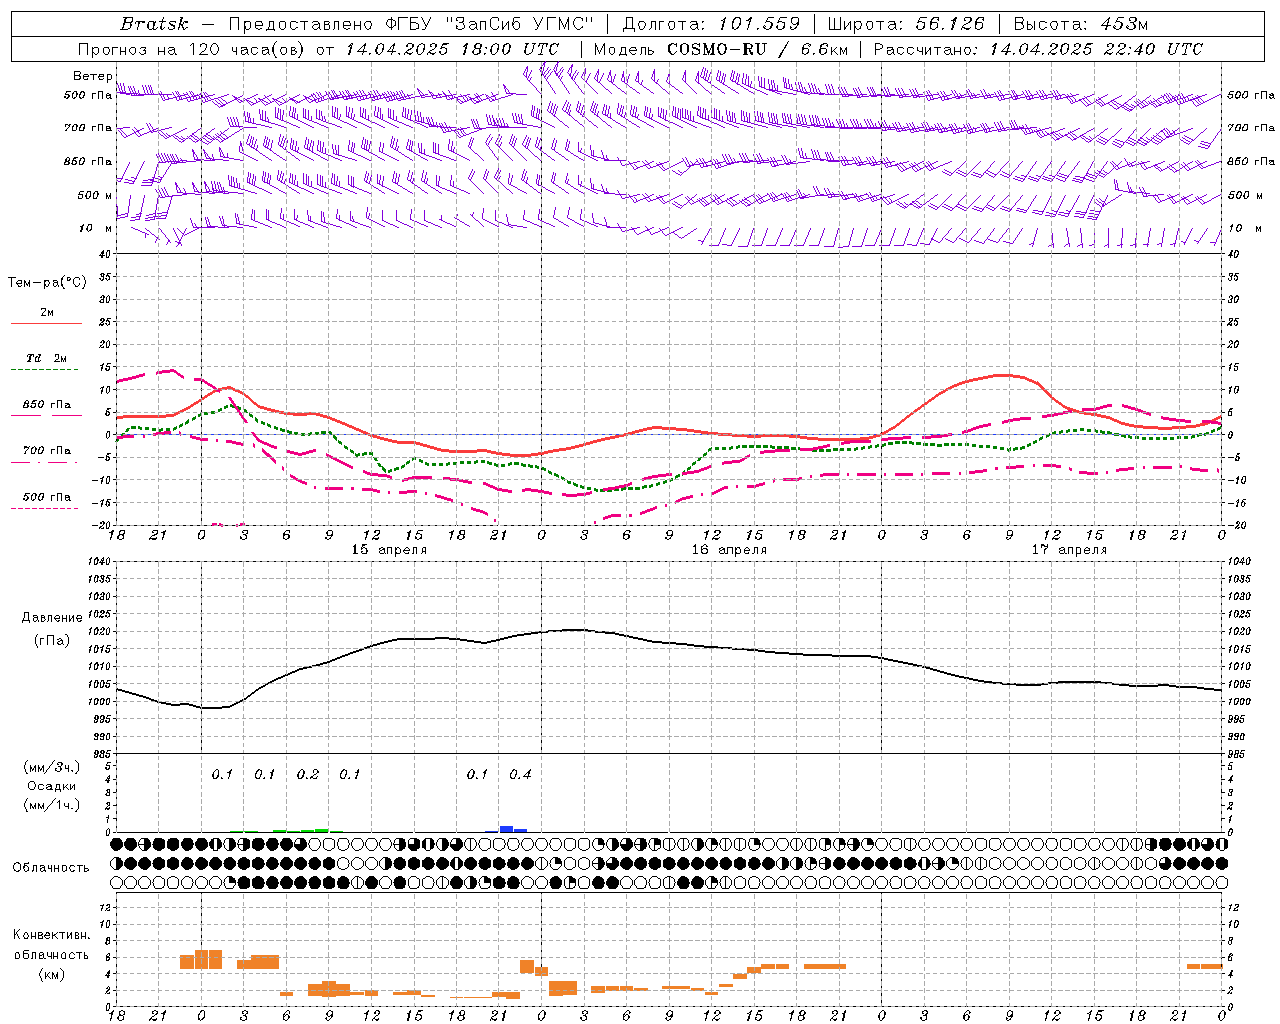The image size is (1280, 1024).
Task: Click the Модель COSMO-RU / 6.6км label
Action: click(721, 49)
